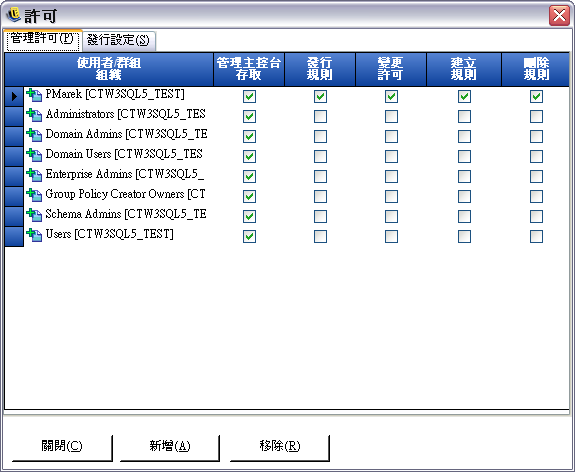Click the group icon beside Users row
The height and width of the screenshot is (472, 575).
(34, 235)
